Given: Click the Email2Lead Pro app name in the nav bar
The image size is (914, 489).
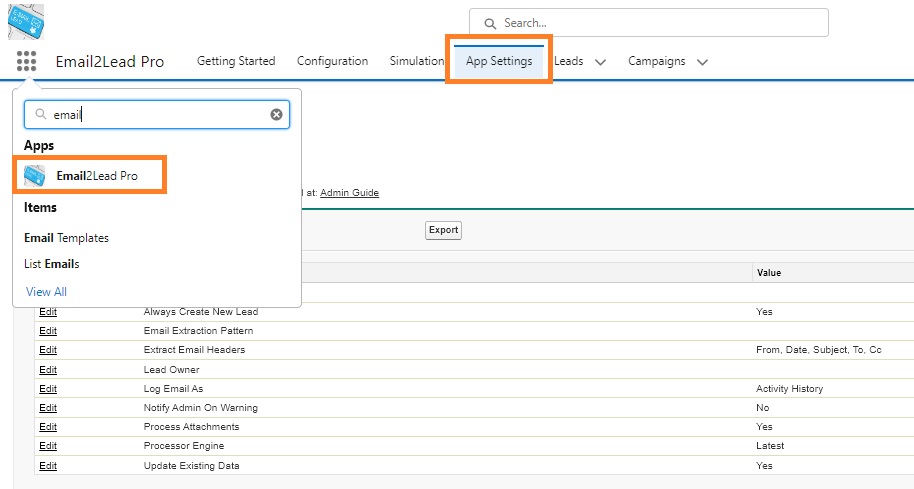Looking at the screenshot, I should click(110, 61).
